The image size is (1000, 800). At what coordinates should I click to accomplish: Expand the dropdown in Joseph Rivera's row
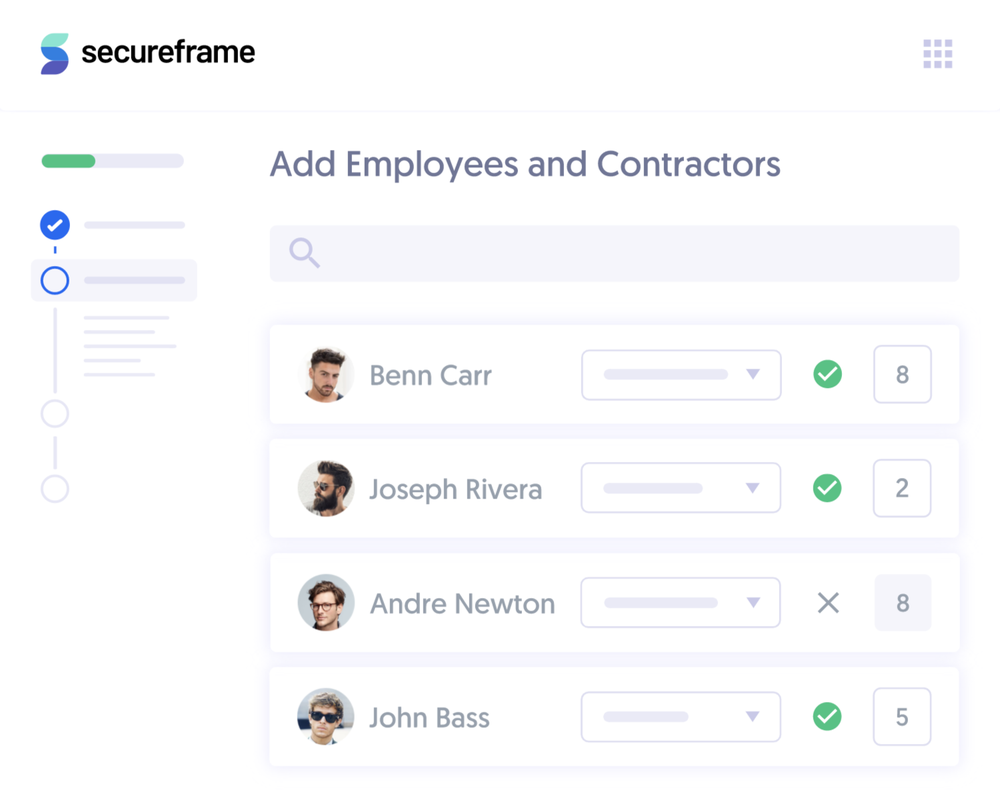click(681, 489)
